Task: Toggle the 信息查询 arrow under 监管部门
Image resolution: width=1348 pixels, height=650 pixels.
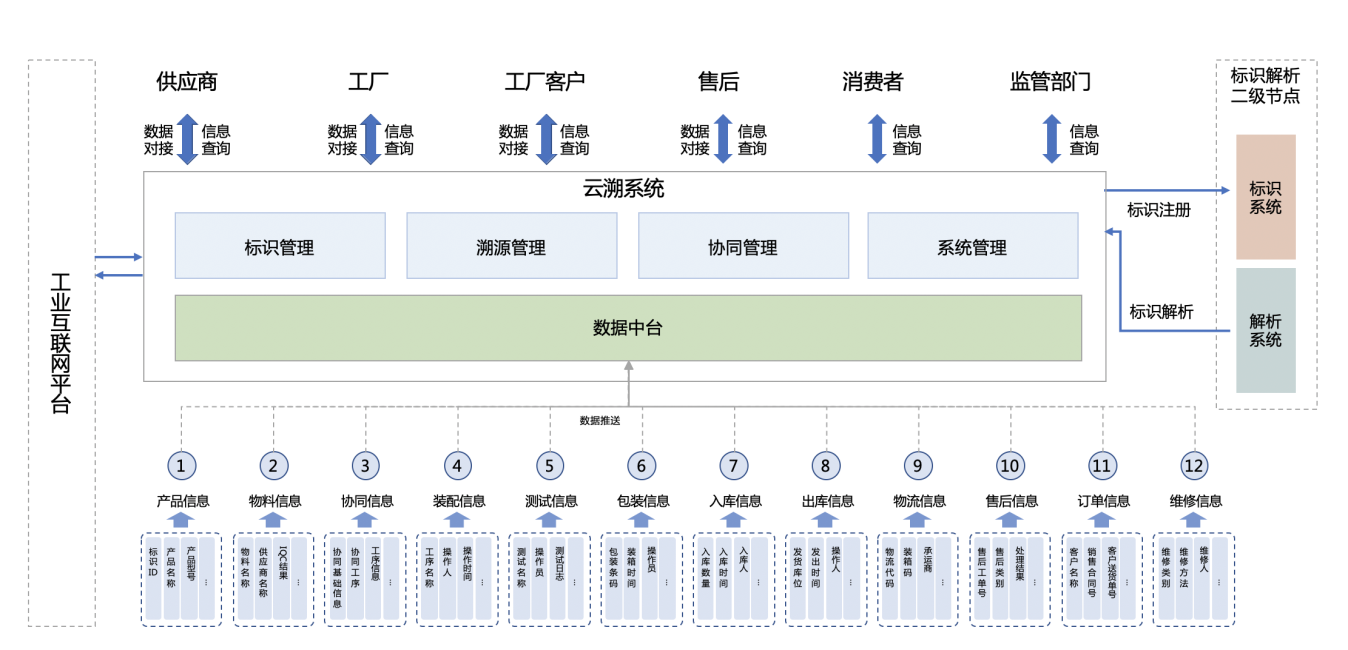Action: pos(1051,138)
